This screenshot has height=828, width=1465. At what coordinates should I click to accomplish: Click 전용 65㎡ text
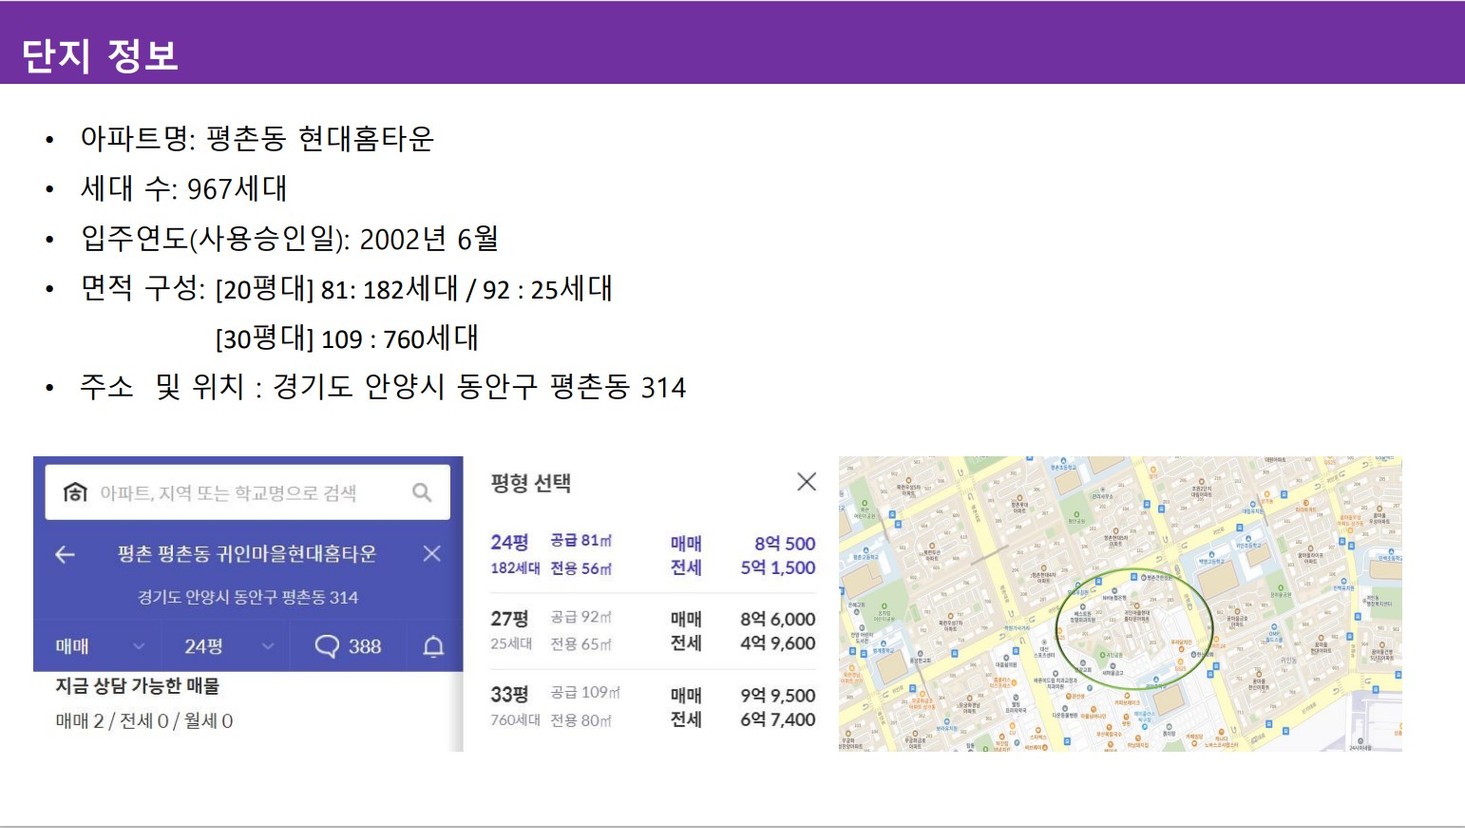pyautogui.click(x=580, y=644)
